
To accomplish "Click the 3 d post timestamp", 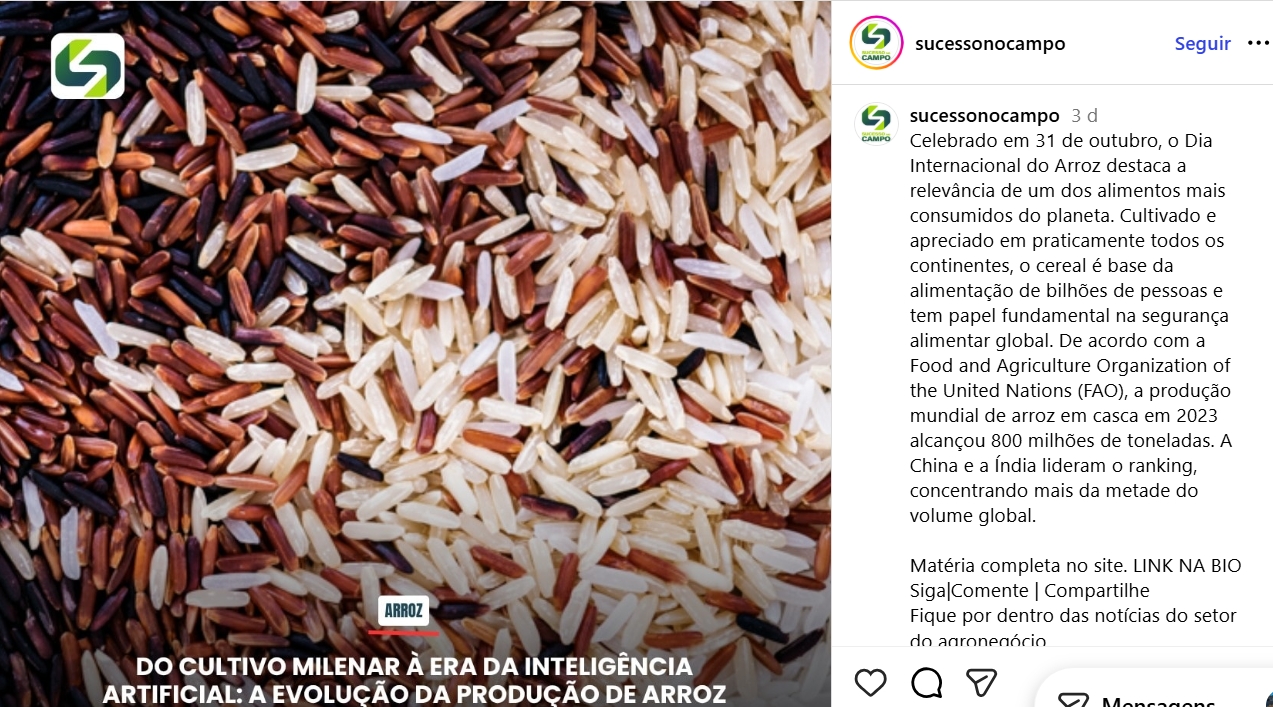I will [1084, 116].
